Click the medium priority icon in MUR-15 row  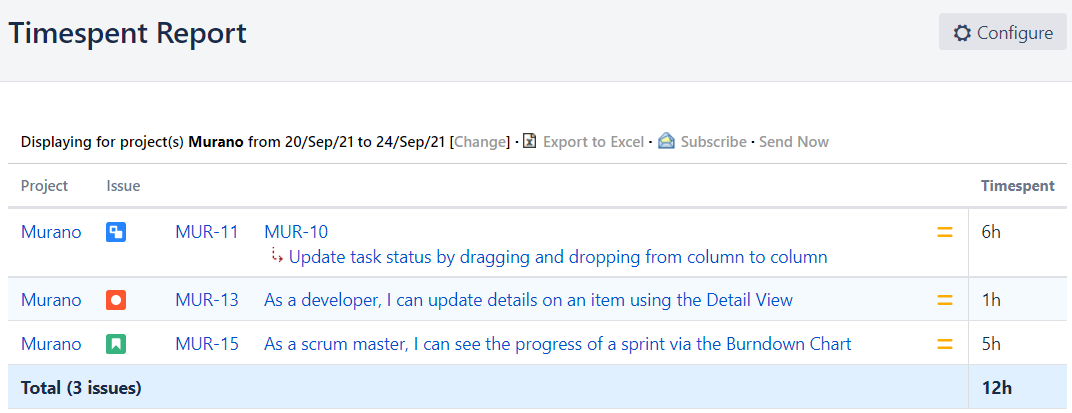coord(944,344)
